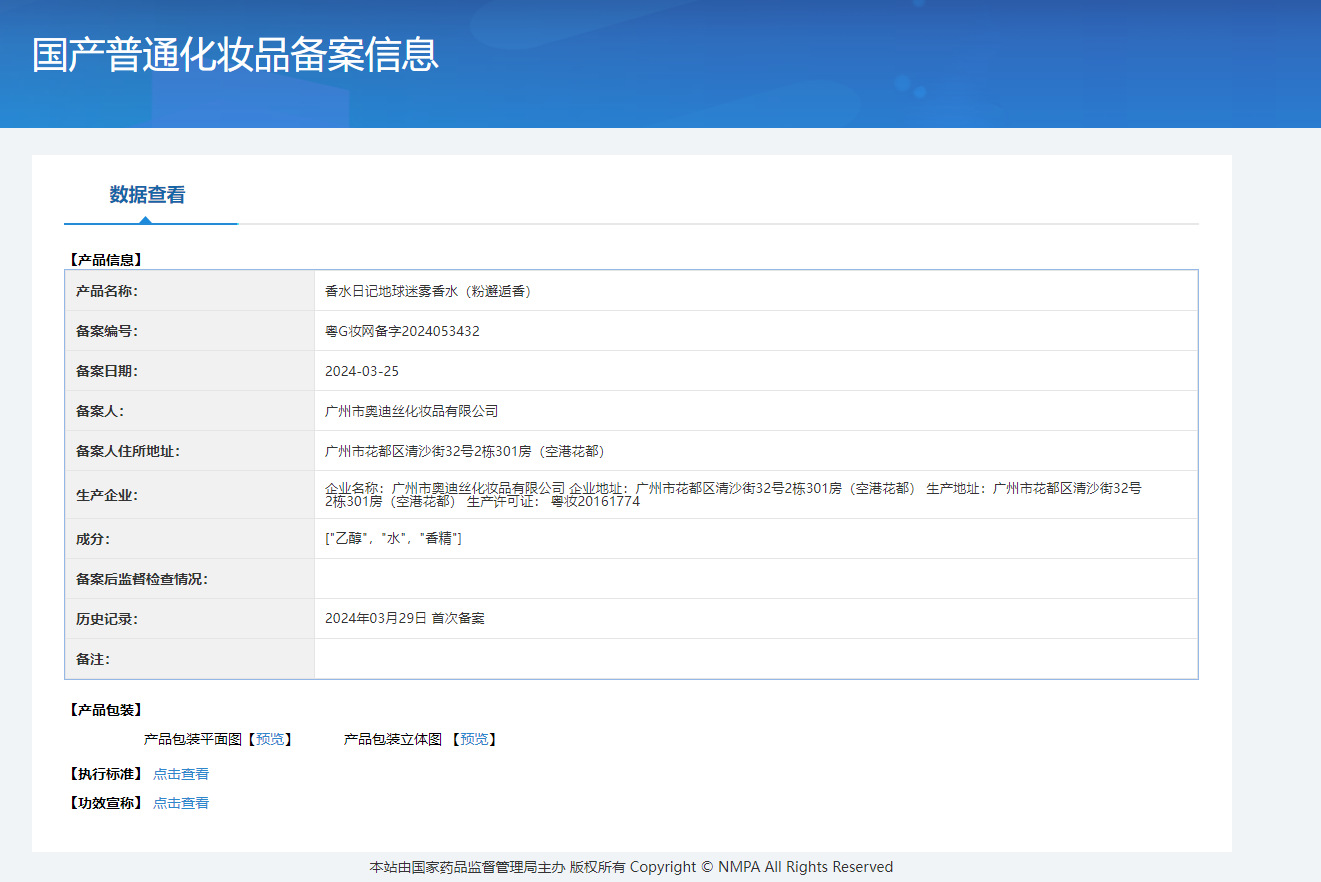Click the 【产品信息】 section heading
1321x882 pixels.
105,259
